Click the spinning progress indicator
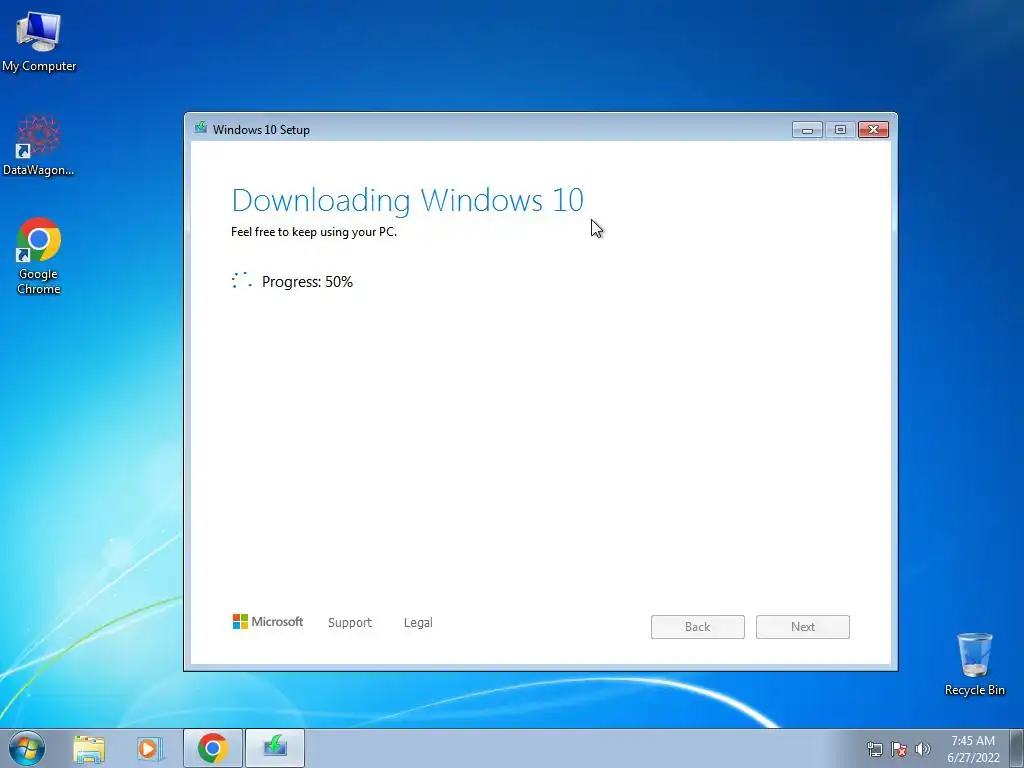Viewport: 1024px width, 768px height. click(x=242, y=281)
